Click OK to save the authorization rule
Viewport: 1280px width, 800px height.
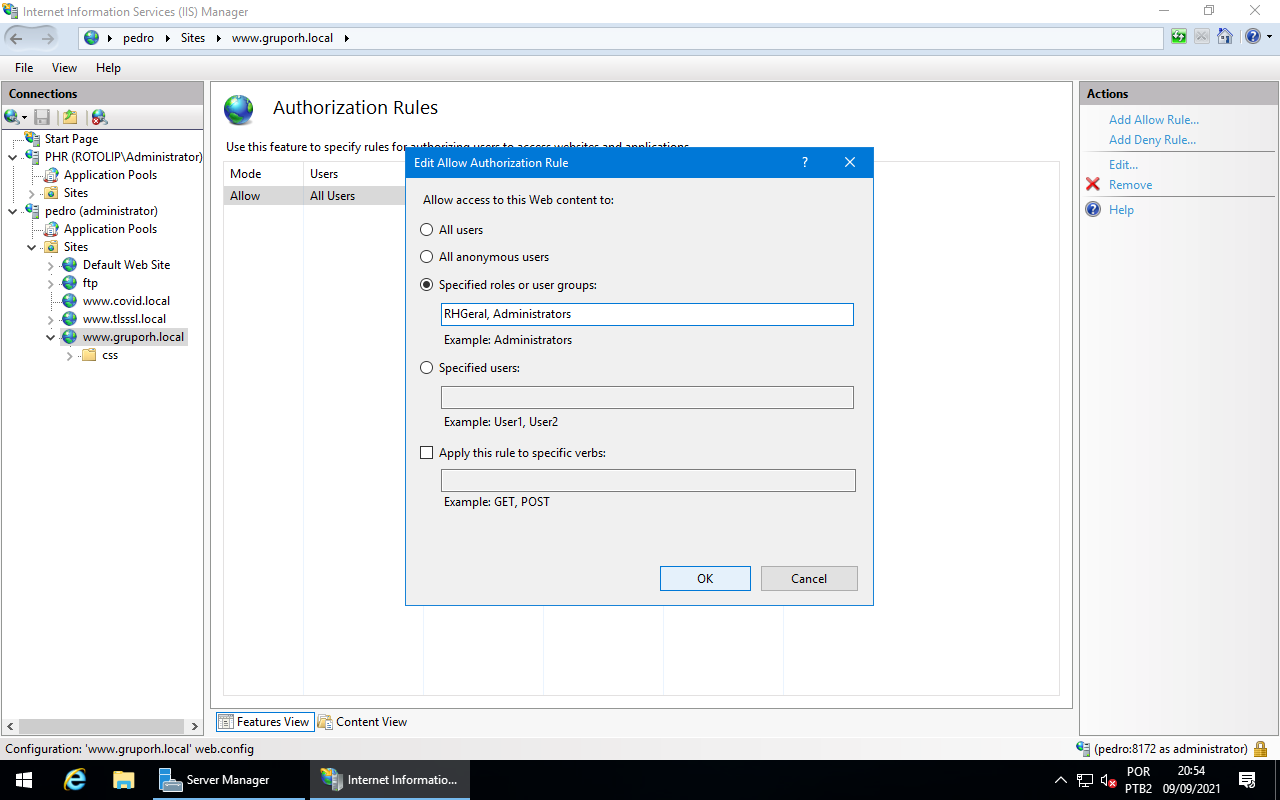705,578
